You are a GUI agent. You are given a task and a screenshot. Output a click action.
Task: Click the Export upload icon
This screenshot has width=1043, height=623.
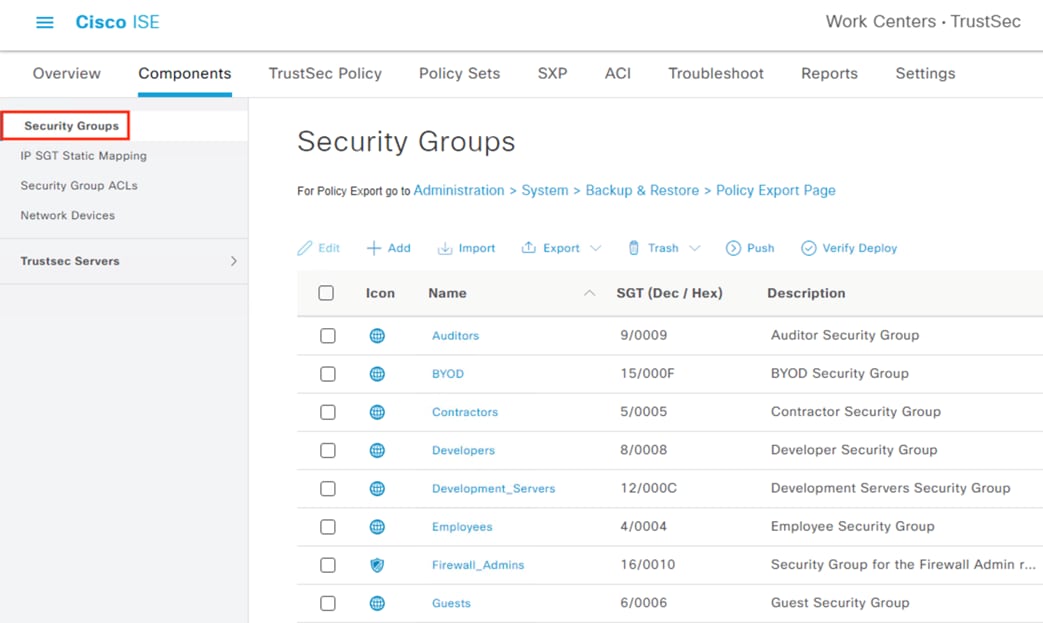tap(528, 247)
